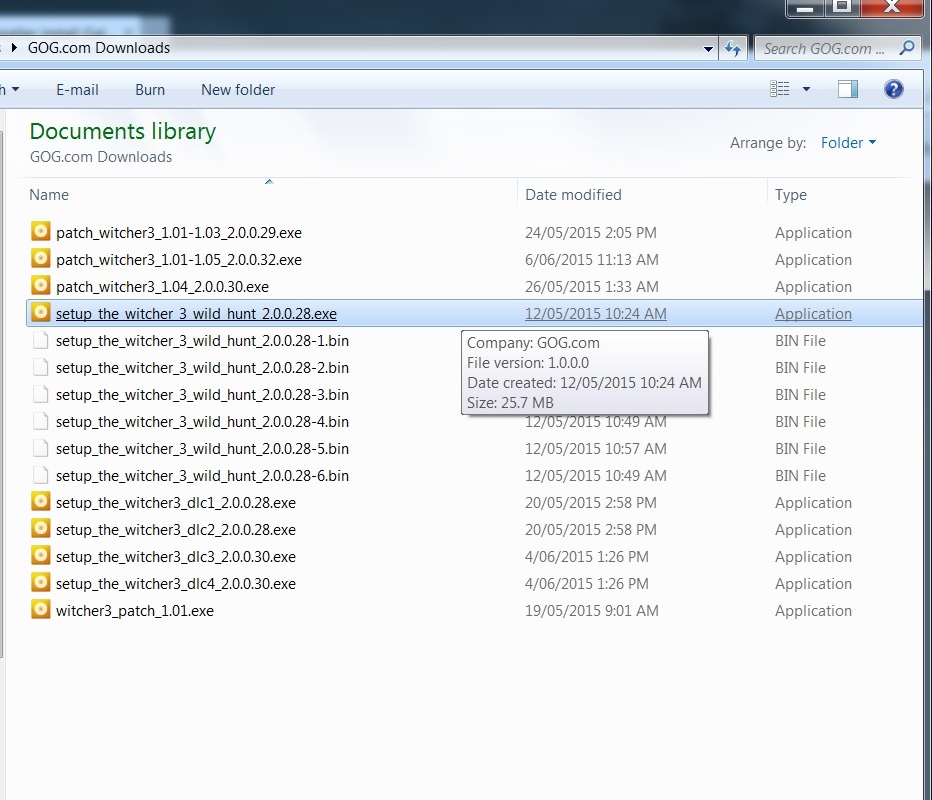Click the setup_the_witcher3_dlc1 installer icon
The image size is (932, 800).
[40, 502]
